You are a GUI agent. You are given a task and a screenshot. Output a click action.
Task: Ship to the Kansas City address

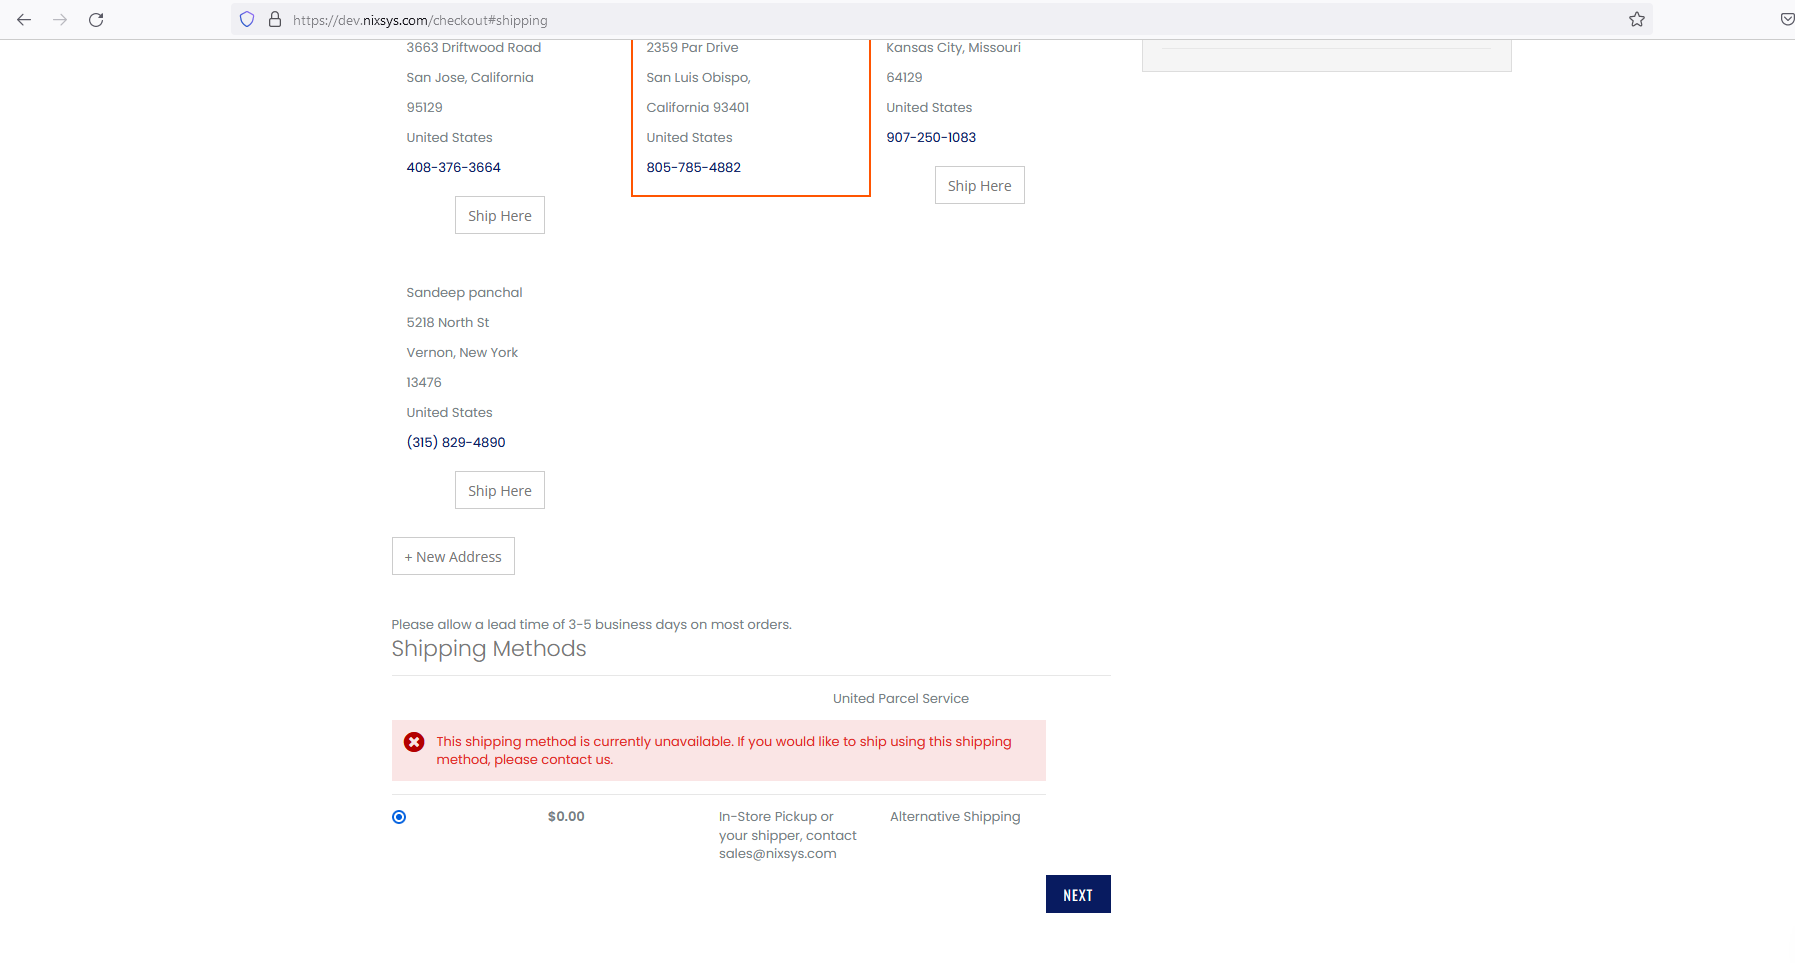tap(979, 185)
